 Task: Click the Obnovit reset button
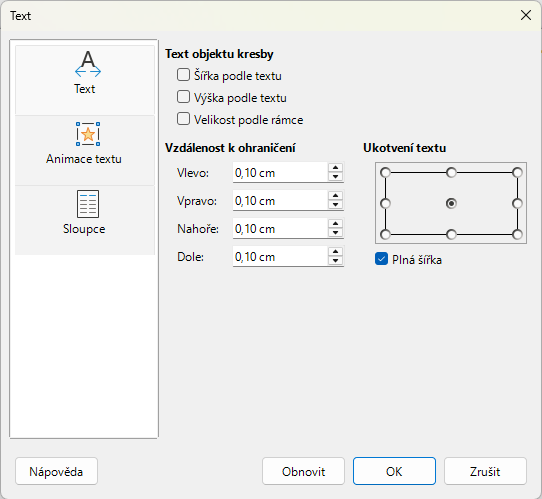pos(303,471)
